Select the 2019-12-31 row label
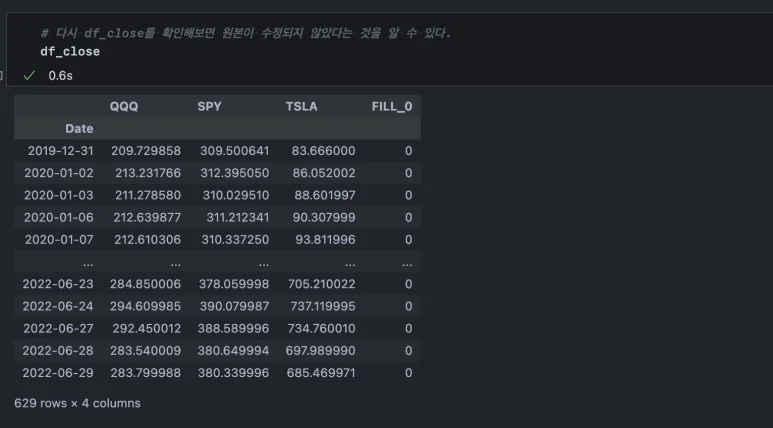This screenshot has width=773, height=428. pyautogui.click(x=57, y=151)
